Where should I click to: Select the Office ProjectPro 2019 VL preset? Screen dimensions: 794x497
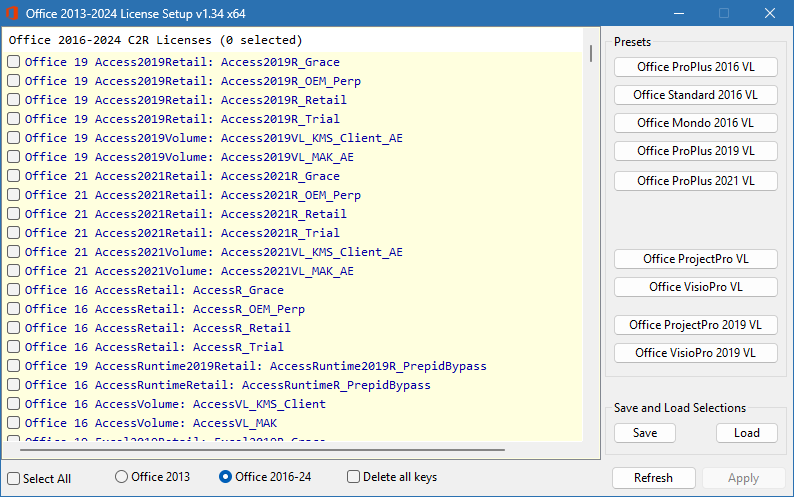pyautogui.click(x=696, y=325)
